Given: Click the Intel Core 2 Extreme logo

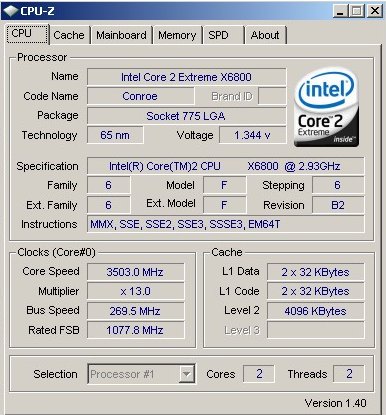Looking at the screenshot, I should (327, 107).
